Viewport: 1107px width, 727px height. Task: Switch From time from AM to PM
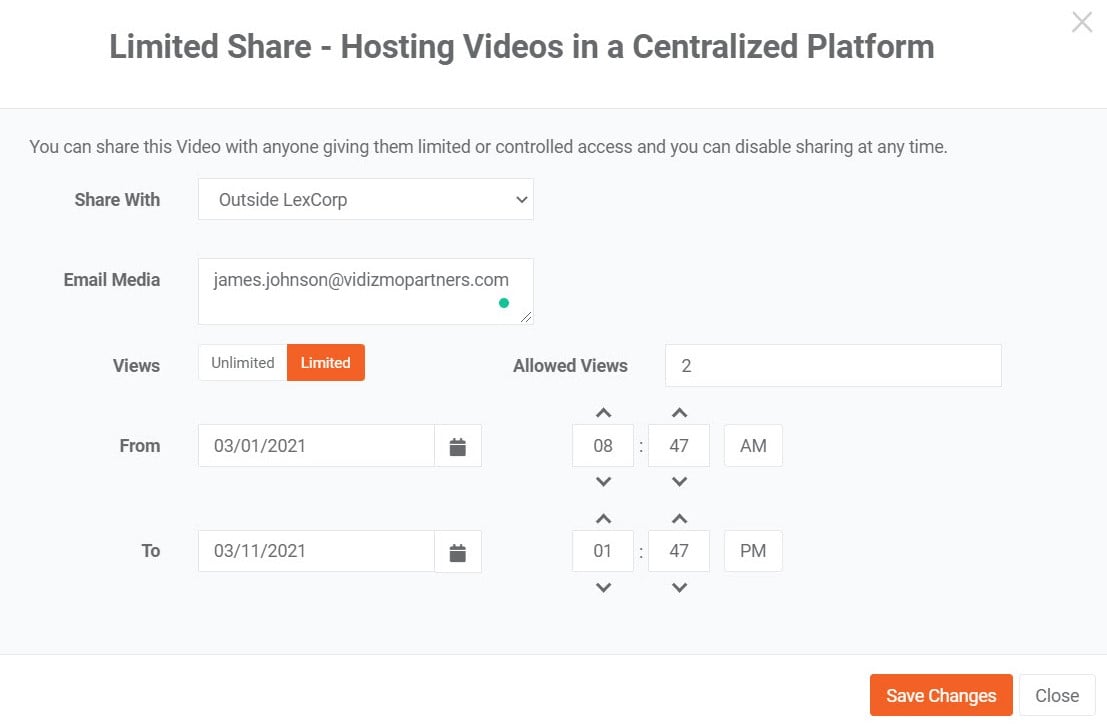[752, 445]
